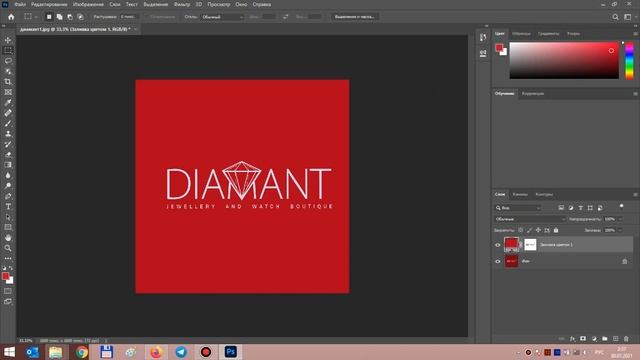Image resolution: width=640 pixels, height=360 pixels.
Task: Choose New selection mode in options bar
Action: (49, 17)
